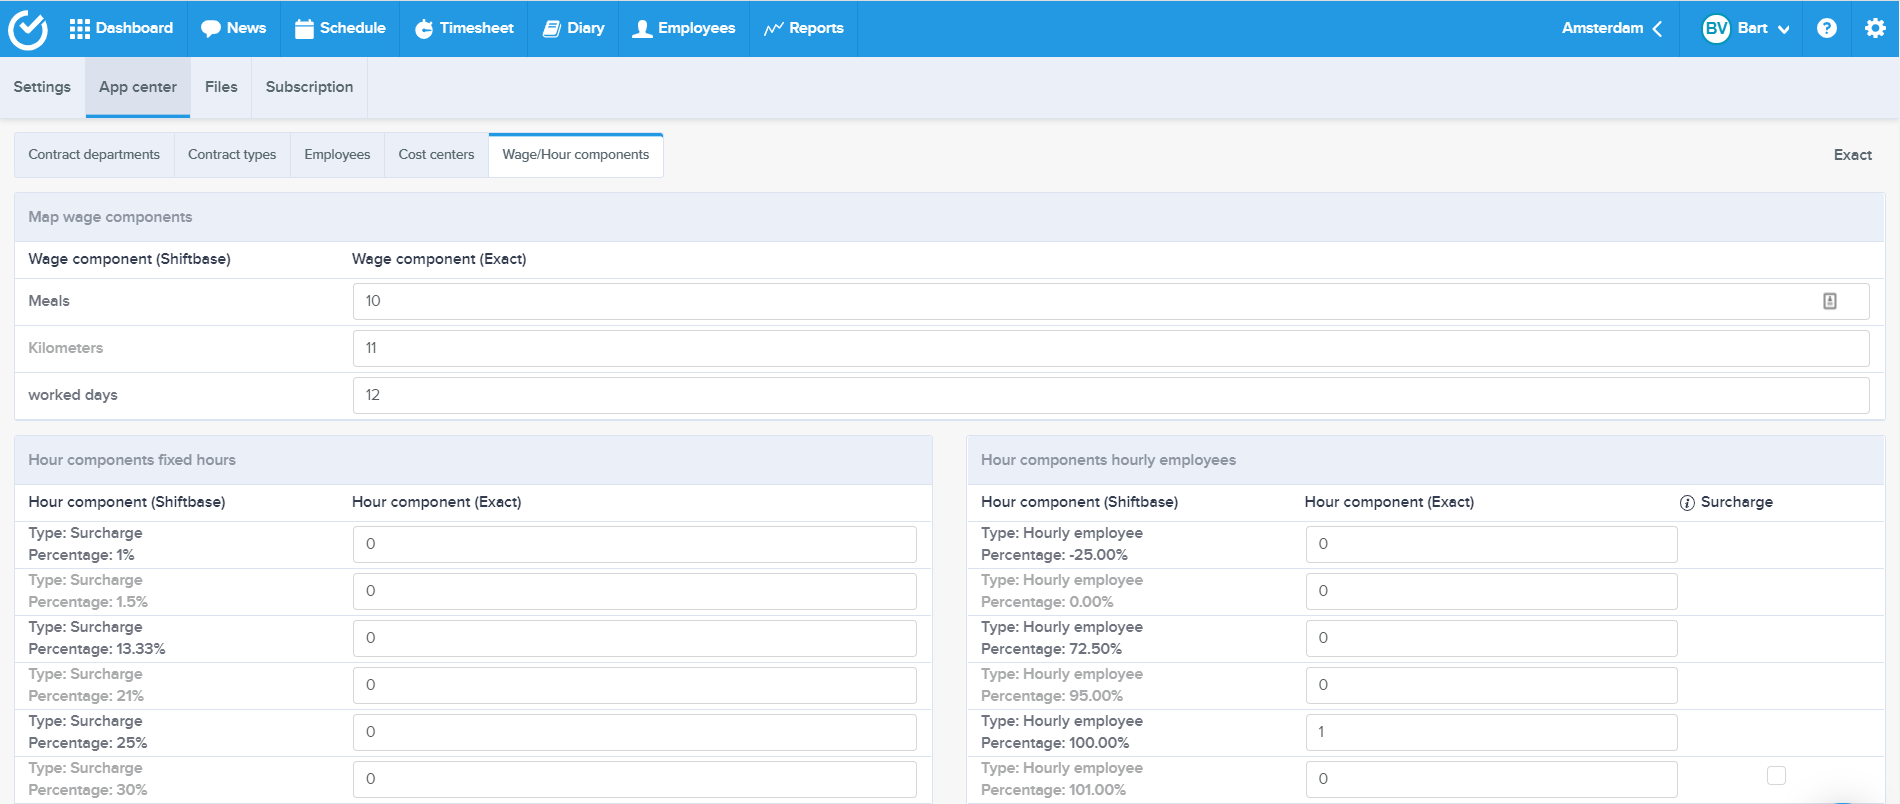
Task: Click the Surcharge 30% hour component field
Action: coord(635,779)
